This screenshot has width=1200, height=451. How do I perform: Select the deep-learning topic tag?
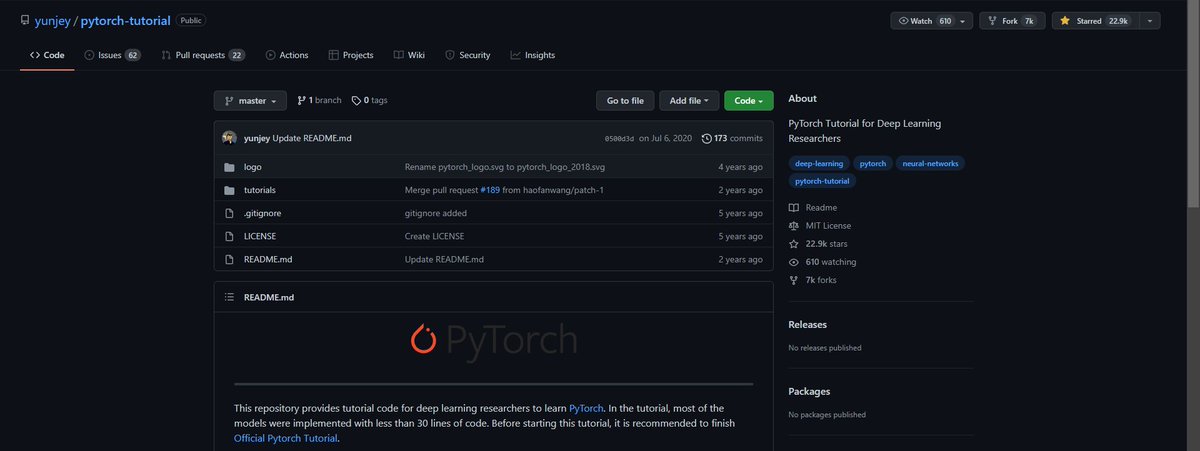tap(819, 163)
